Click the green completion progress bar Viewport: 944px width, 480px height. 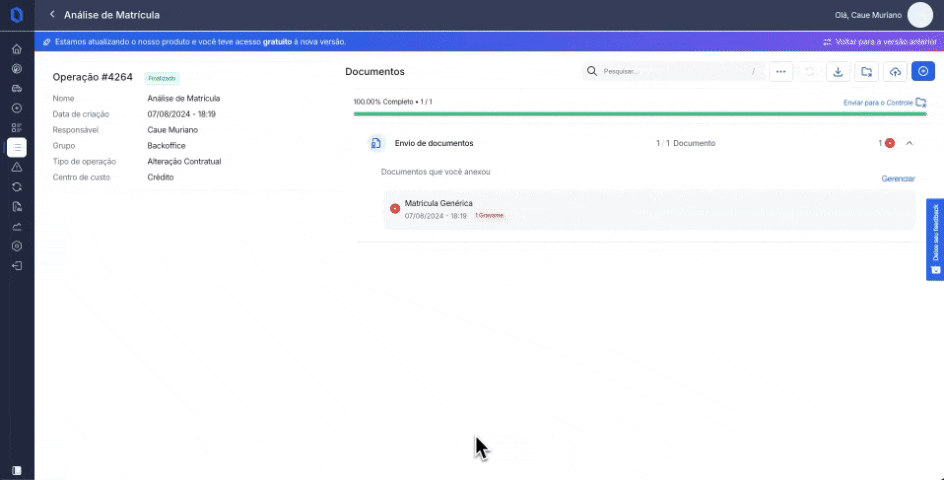[x=640, y=114]
